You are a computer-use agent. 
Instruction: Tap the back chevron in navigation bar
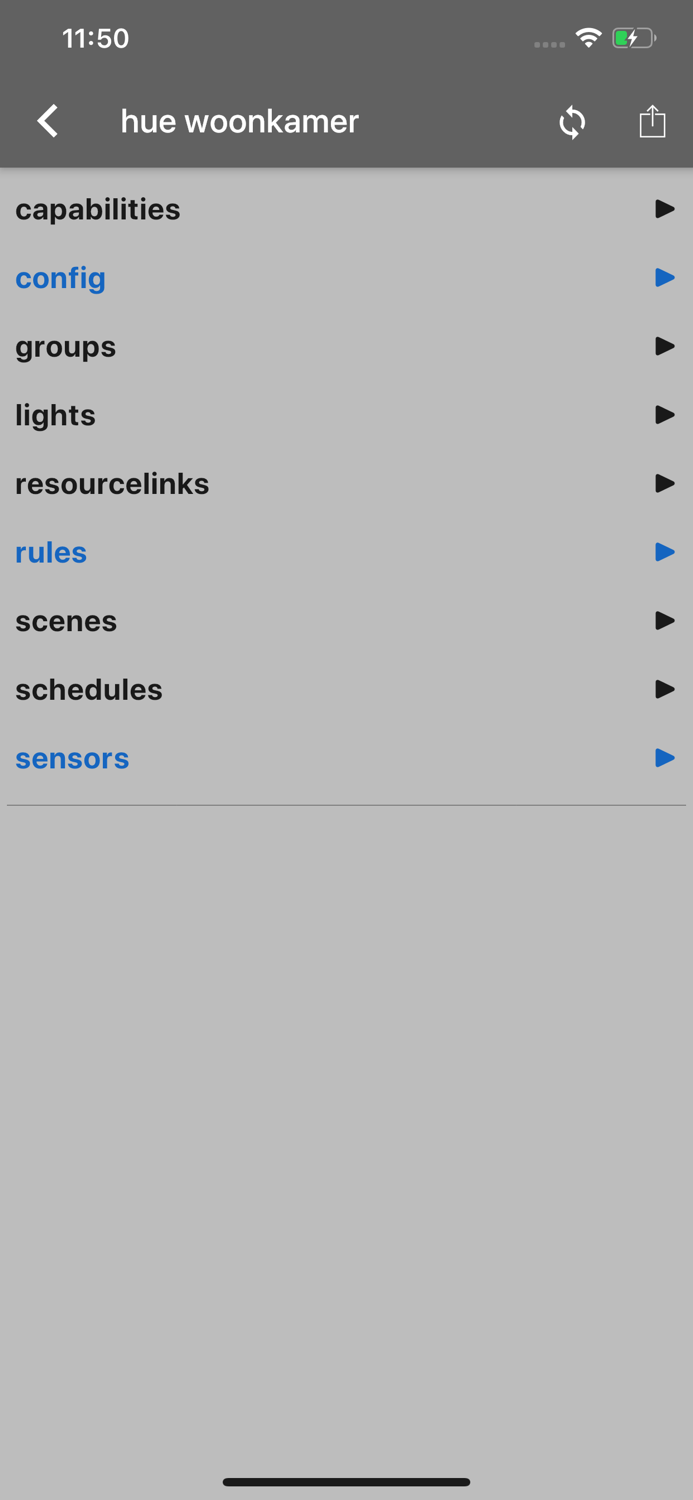pos(46,120)
